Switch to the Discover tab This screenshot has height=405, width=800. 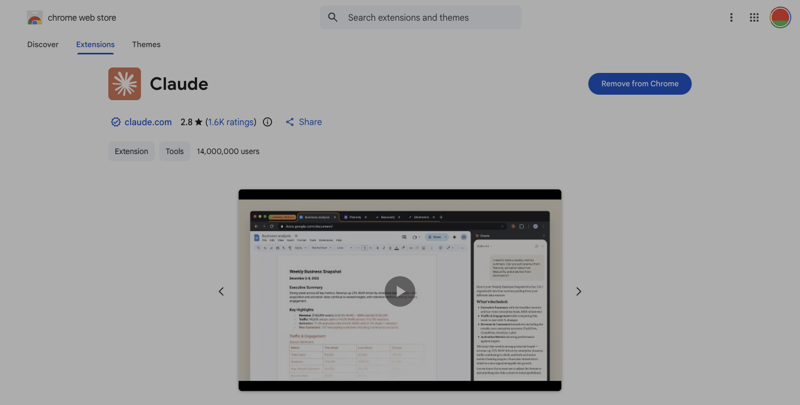pyautogui.click(x=43, y=44)
